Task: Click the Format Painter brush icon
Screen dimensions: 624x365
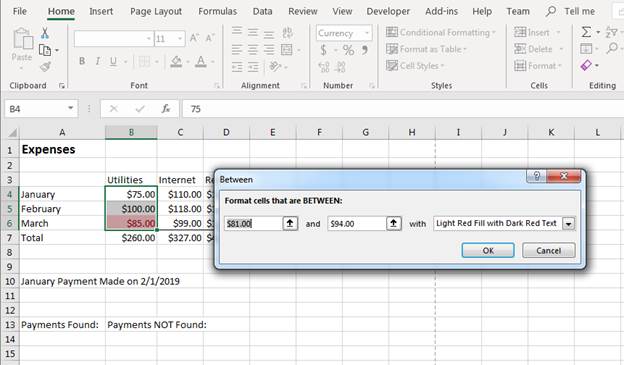Action: click(x=45, y=66)
